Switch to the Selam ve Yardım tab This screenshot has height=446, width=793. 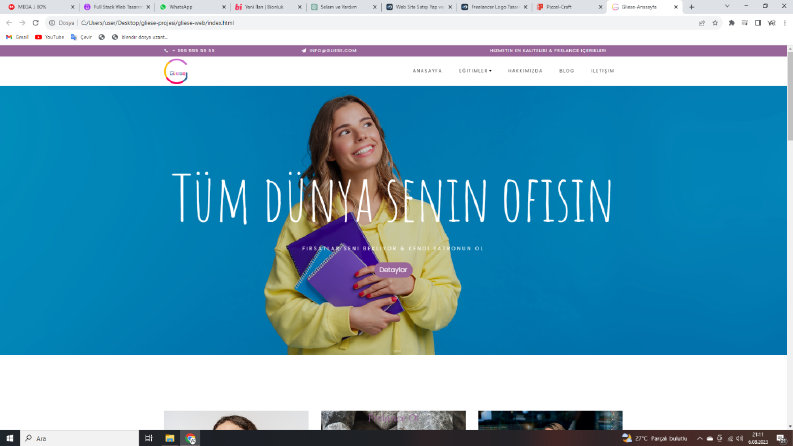344,7
